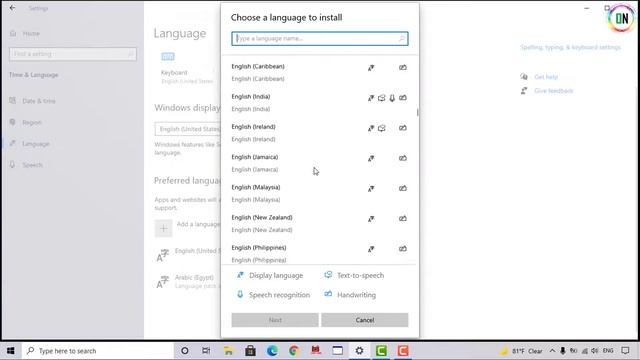The width and height of the screenshot is (640, 360).
Task: Open the Give feedback link
Action: (553, 91)
